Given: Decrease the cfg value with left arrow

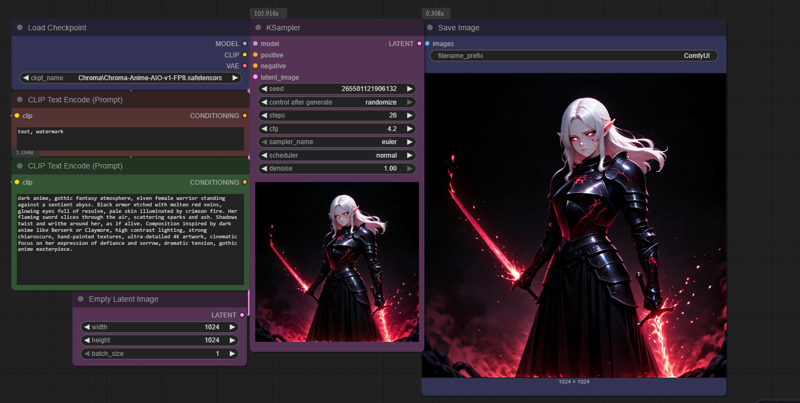Looking at the screenshot, I should pos(265,129).
